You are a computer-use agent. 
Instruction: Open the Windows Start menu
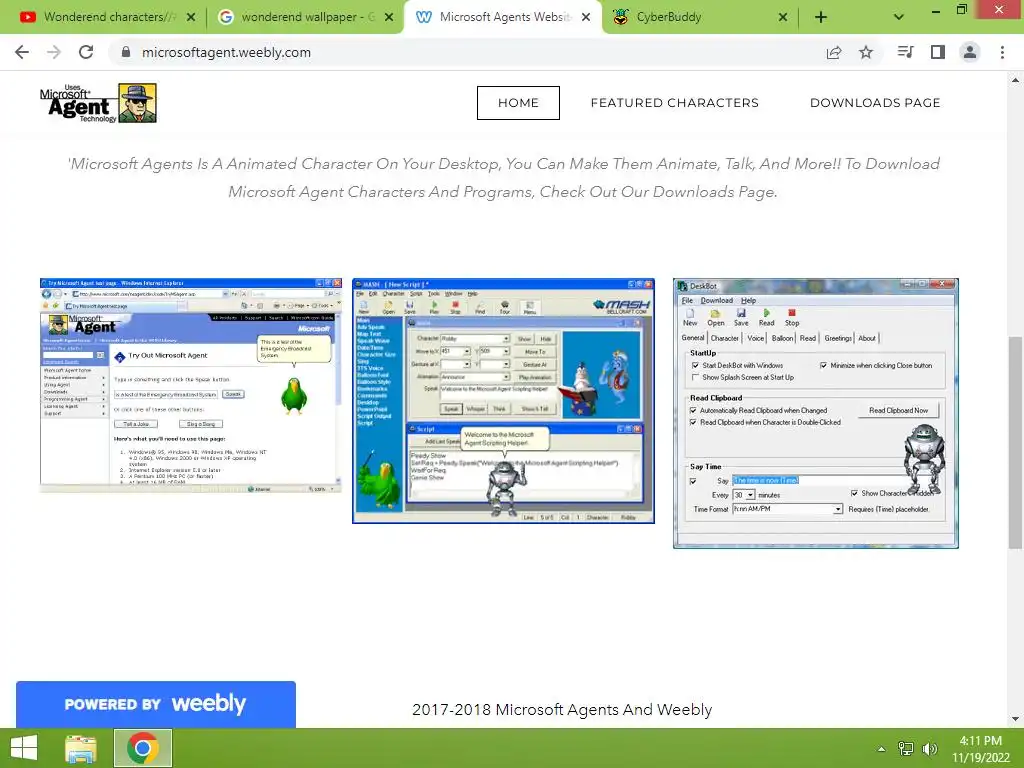click(x=24, y=748)
